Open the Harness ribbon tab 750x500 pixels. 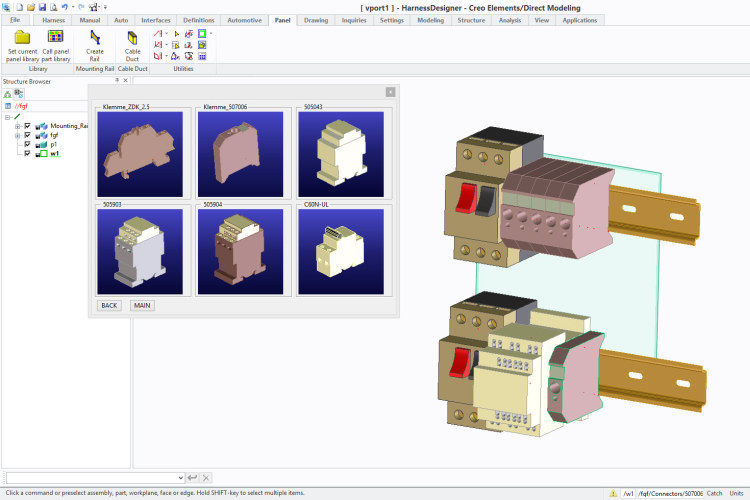[54, 20]
